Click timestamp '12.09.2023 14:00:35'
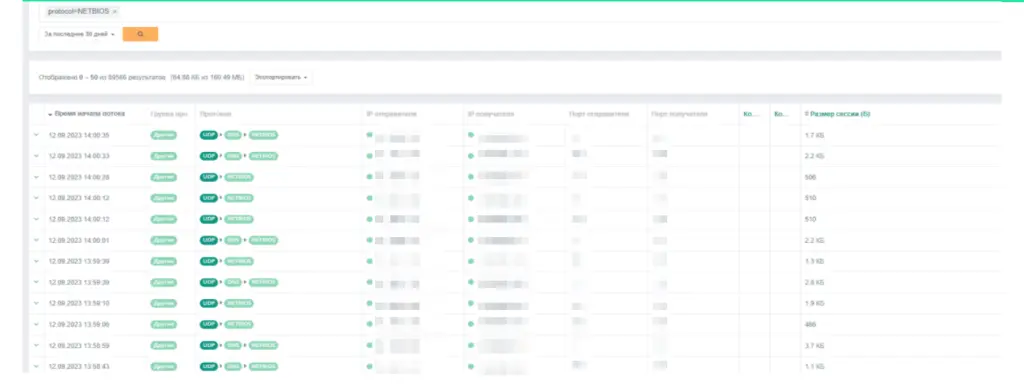The width and height of the screenshot is (1024, 387). (79, 135)
